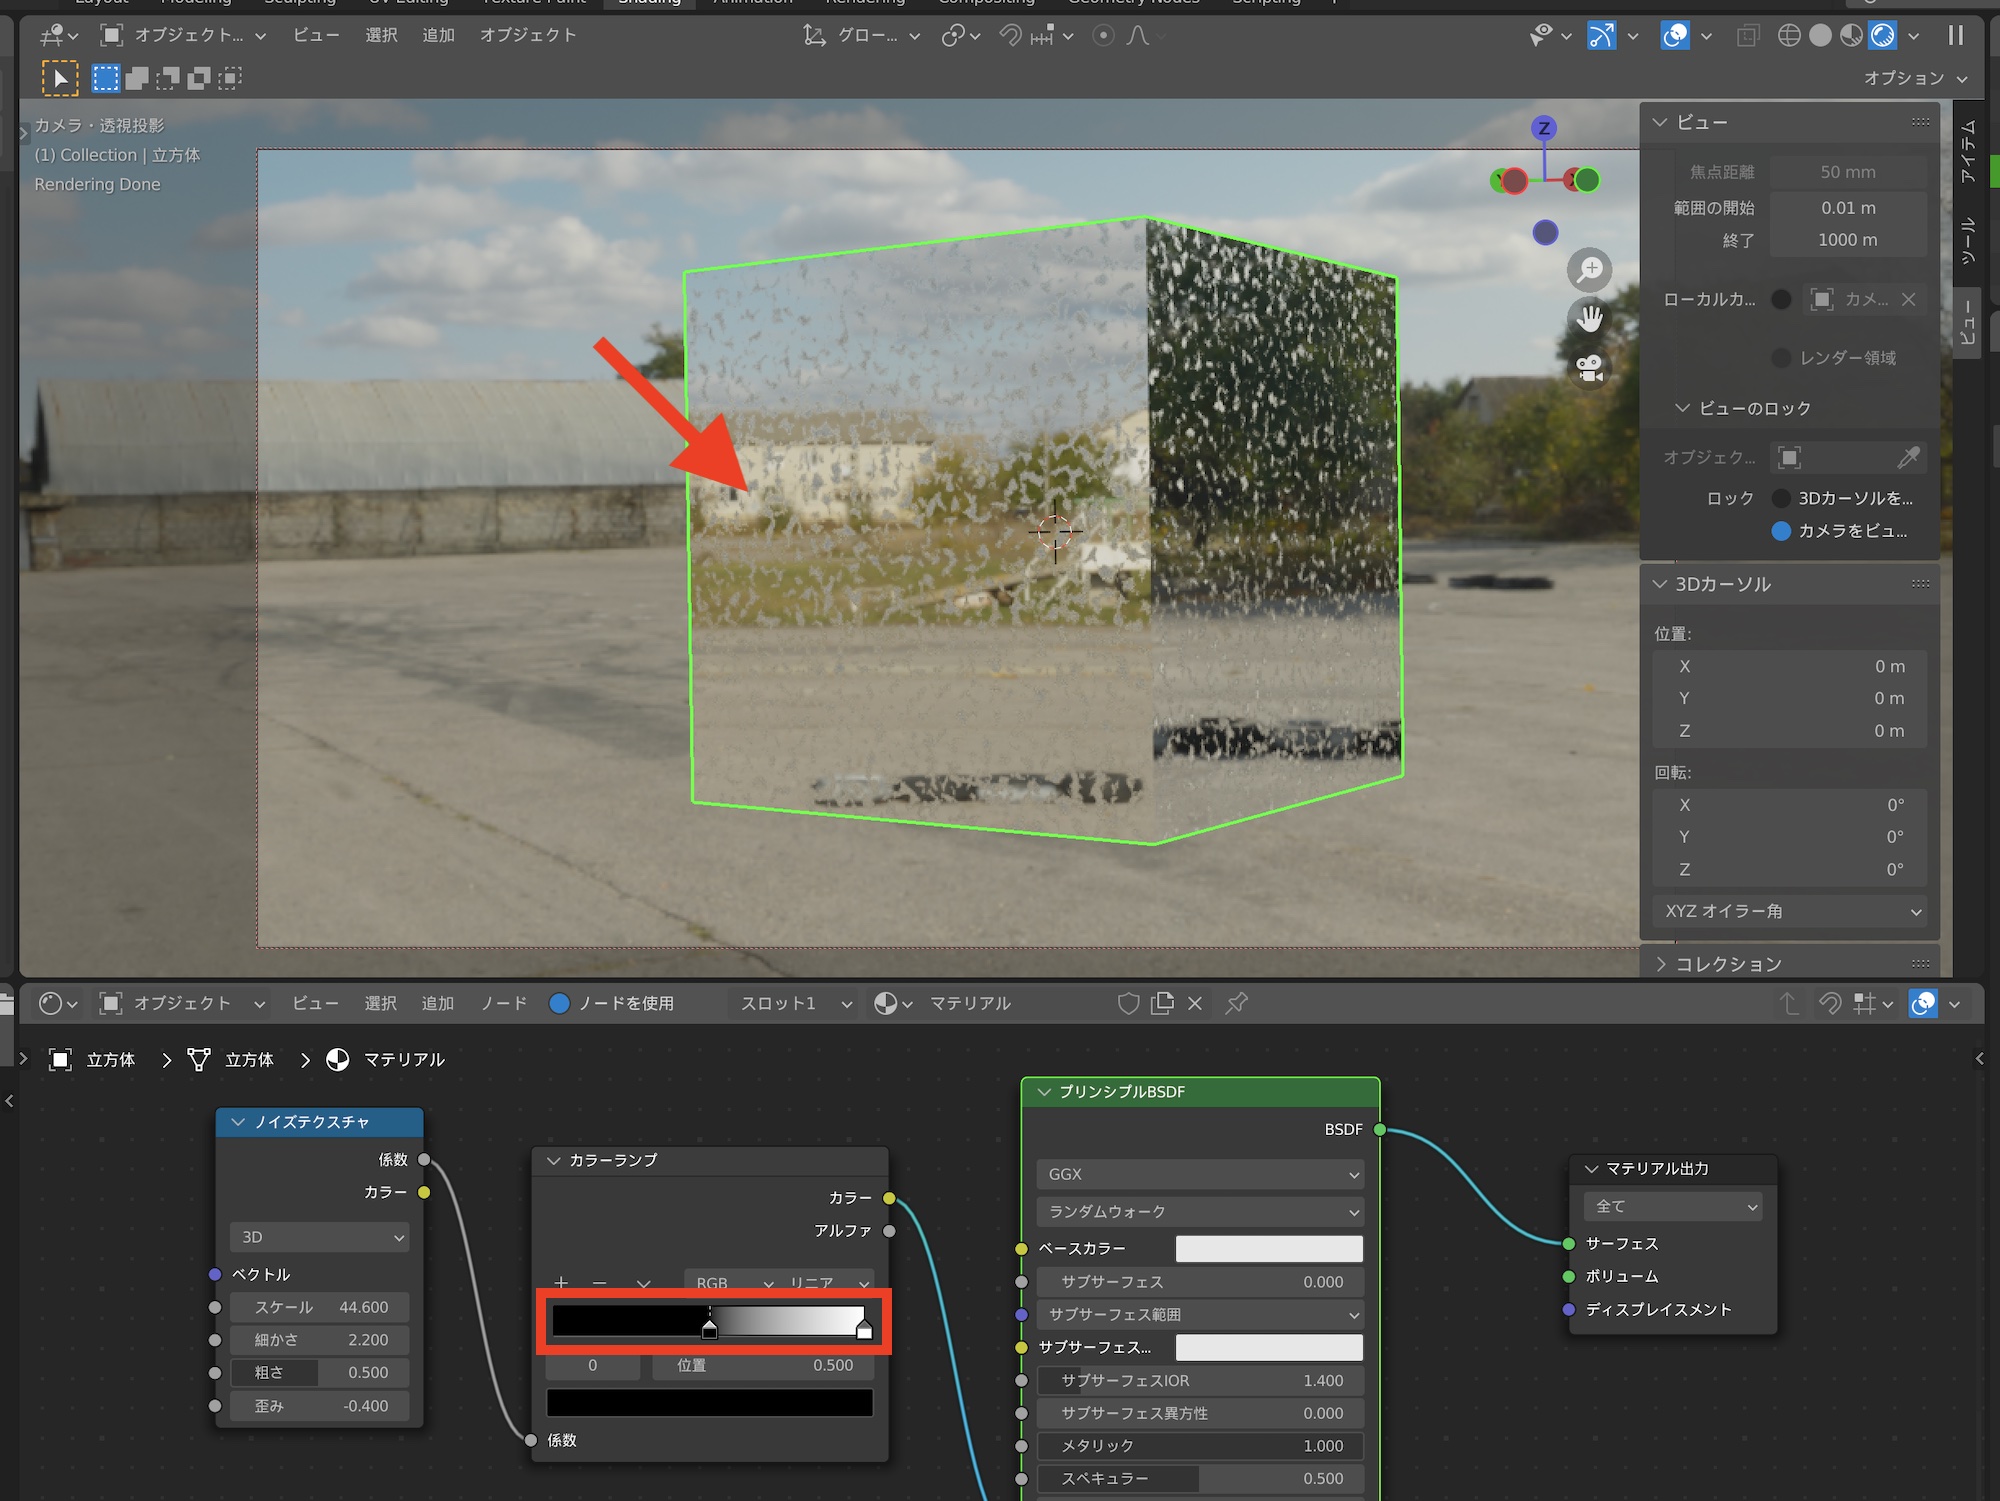Click the fake user shield icon
Viewport: 2000px width, 1501px height.
(x=1128, y=1003)
